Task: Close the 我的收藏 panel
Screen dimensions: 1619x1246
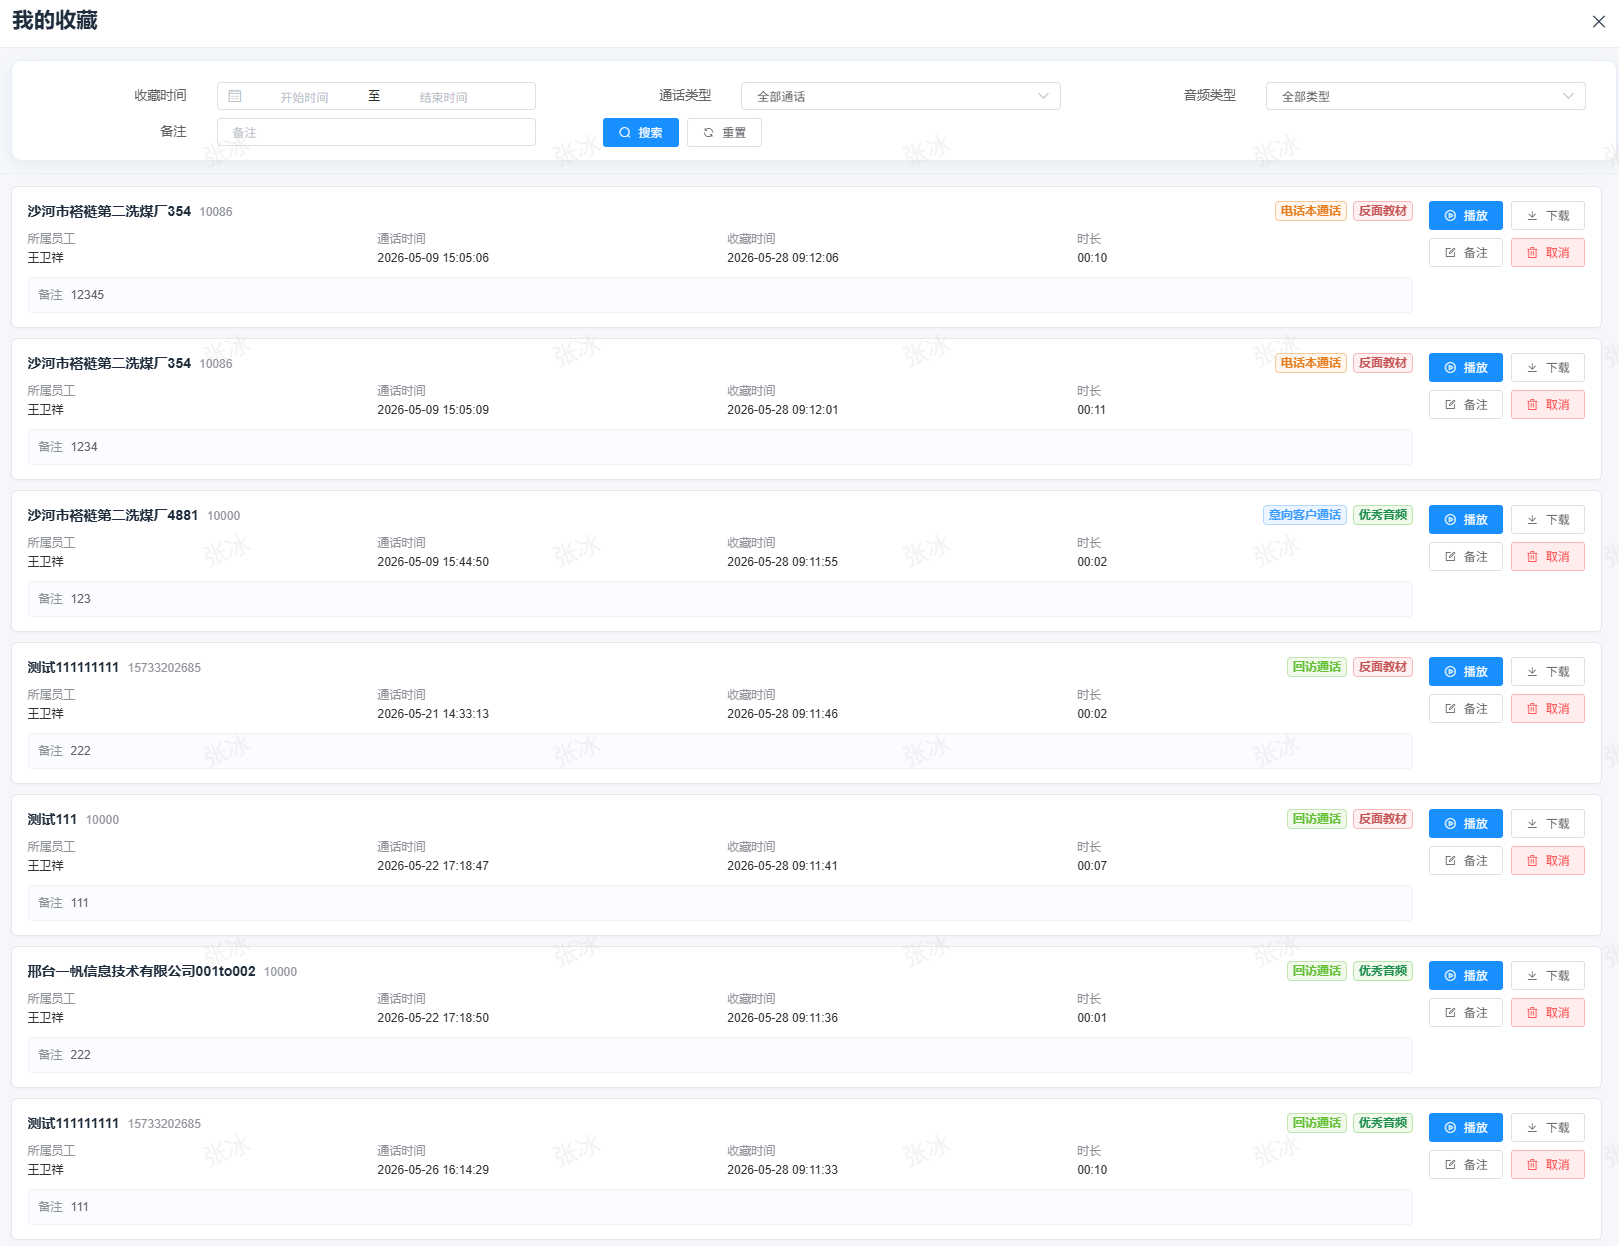Action: (x=1598, y=21)
